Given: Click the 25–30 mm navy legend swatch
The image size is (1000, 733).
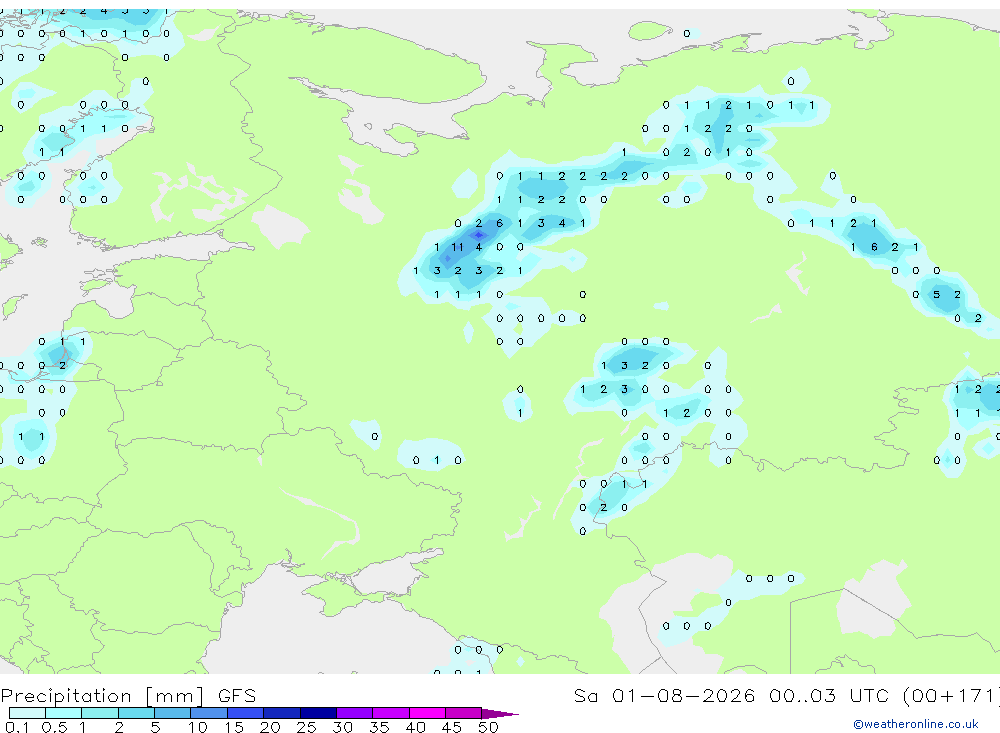Looking at the screenshot, I should point(318,713).
